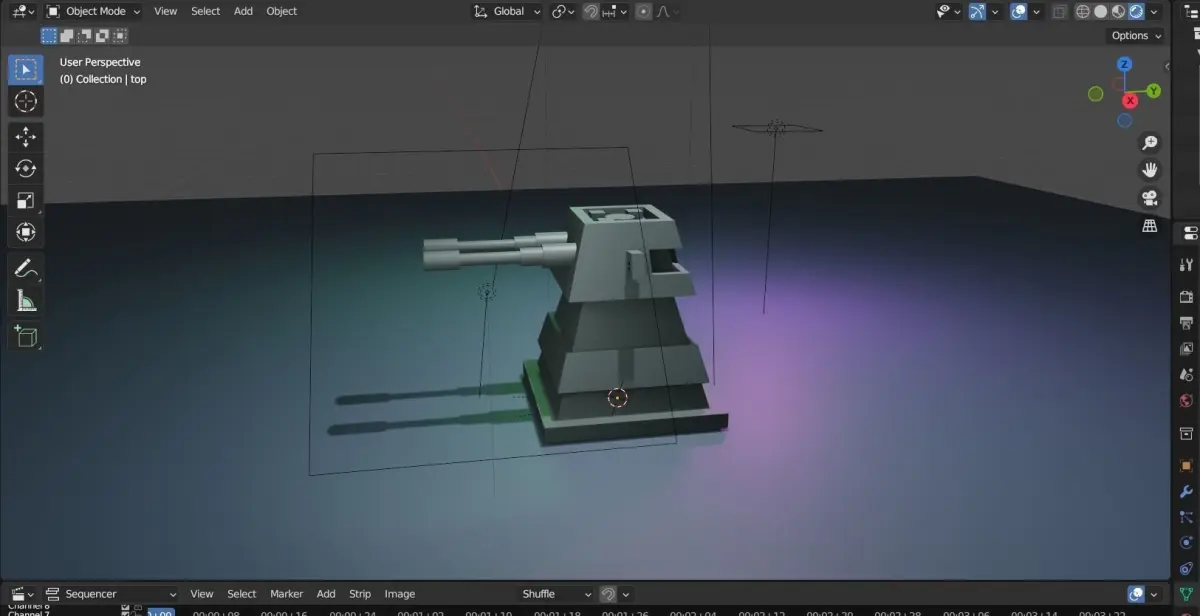Open the snapping options dropdown
This screenshot has height=616, width=1200.
[x=616, y=11]
